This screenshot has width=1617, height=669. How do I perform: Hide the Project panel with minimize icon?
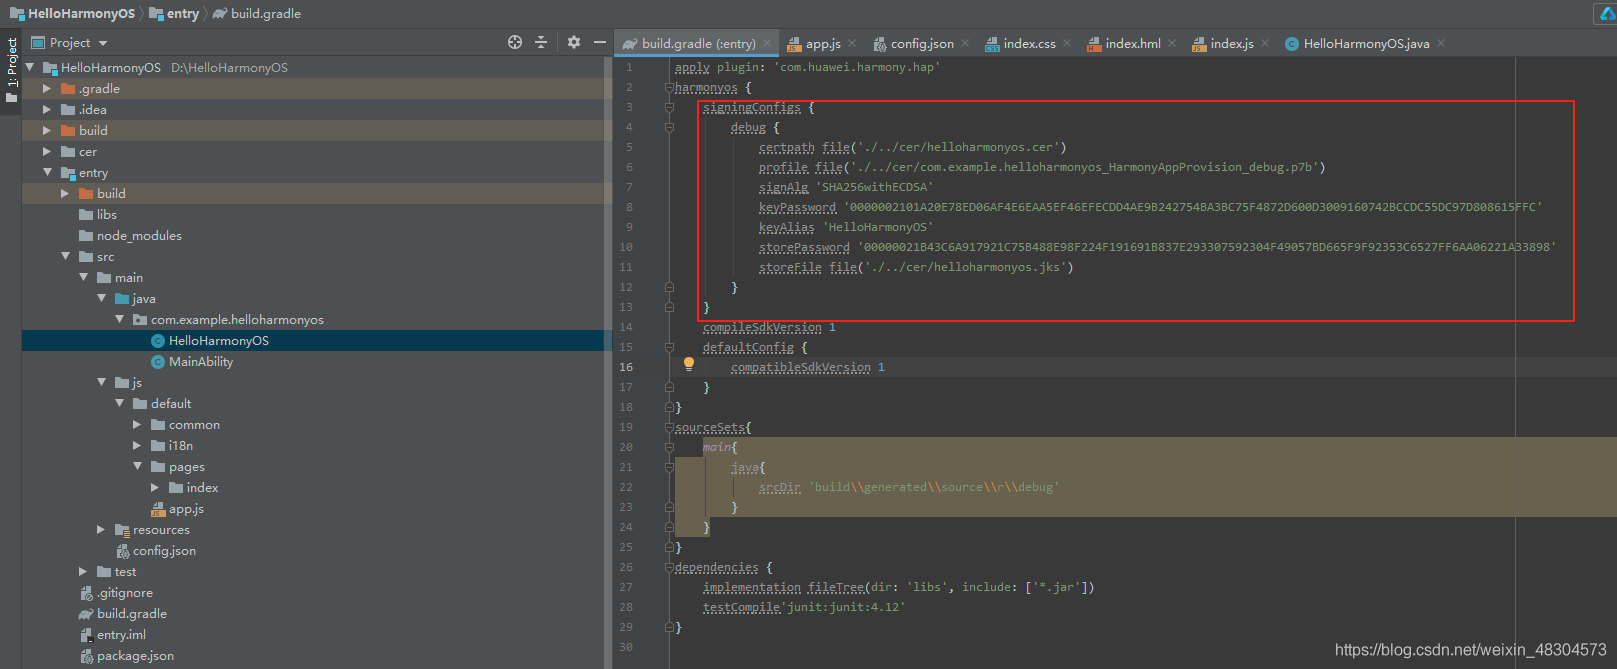[600, 42]
